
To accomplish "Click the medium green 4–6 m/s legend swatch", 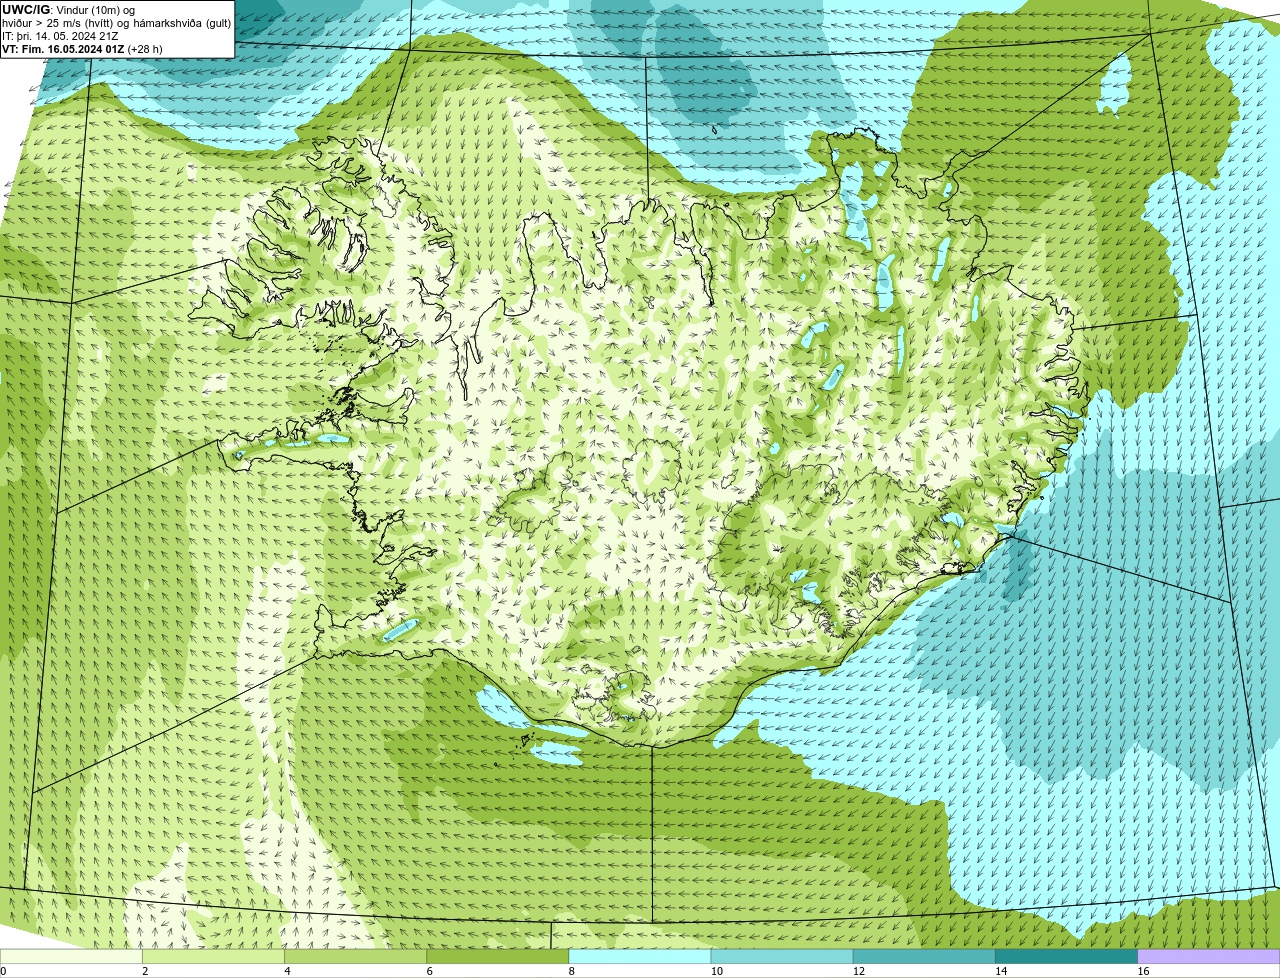I will tap(355, 956).
